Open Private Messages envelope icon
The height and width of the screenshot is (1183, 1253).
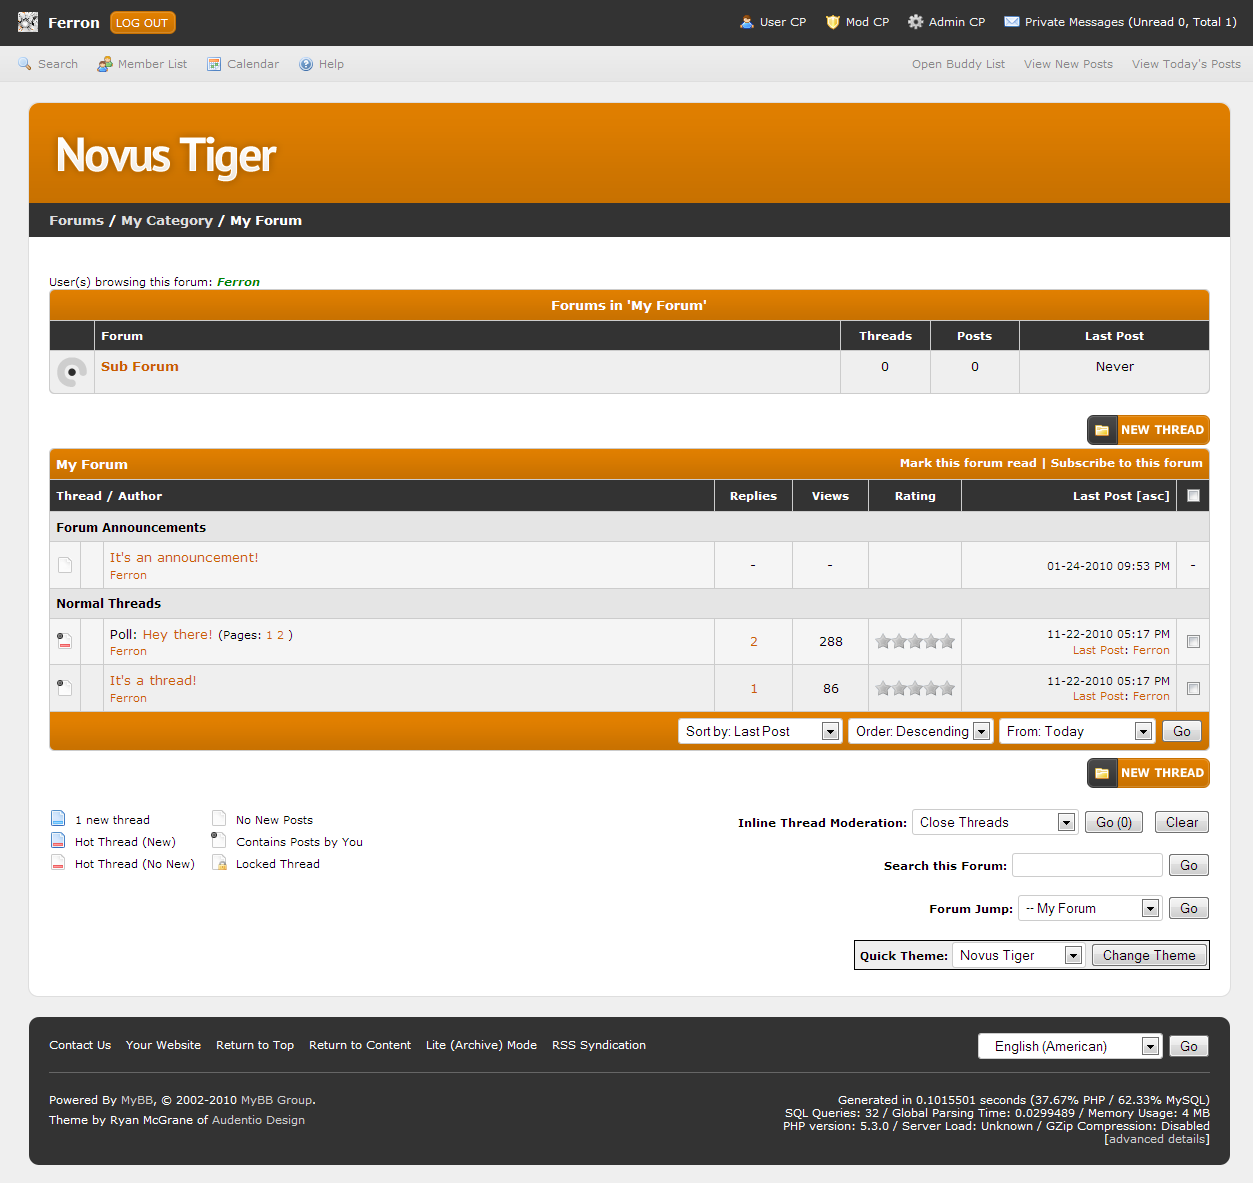click(1012, 22)
